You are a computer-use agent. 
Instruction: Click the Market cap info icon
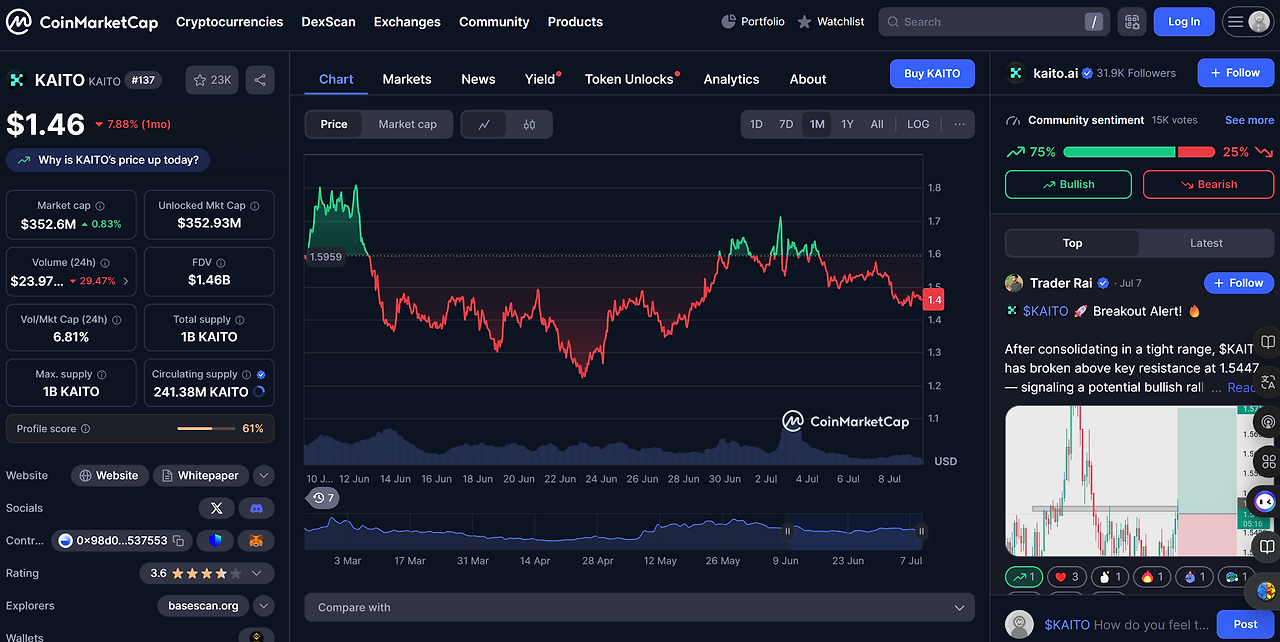coord(101,206)
